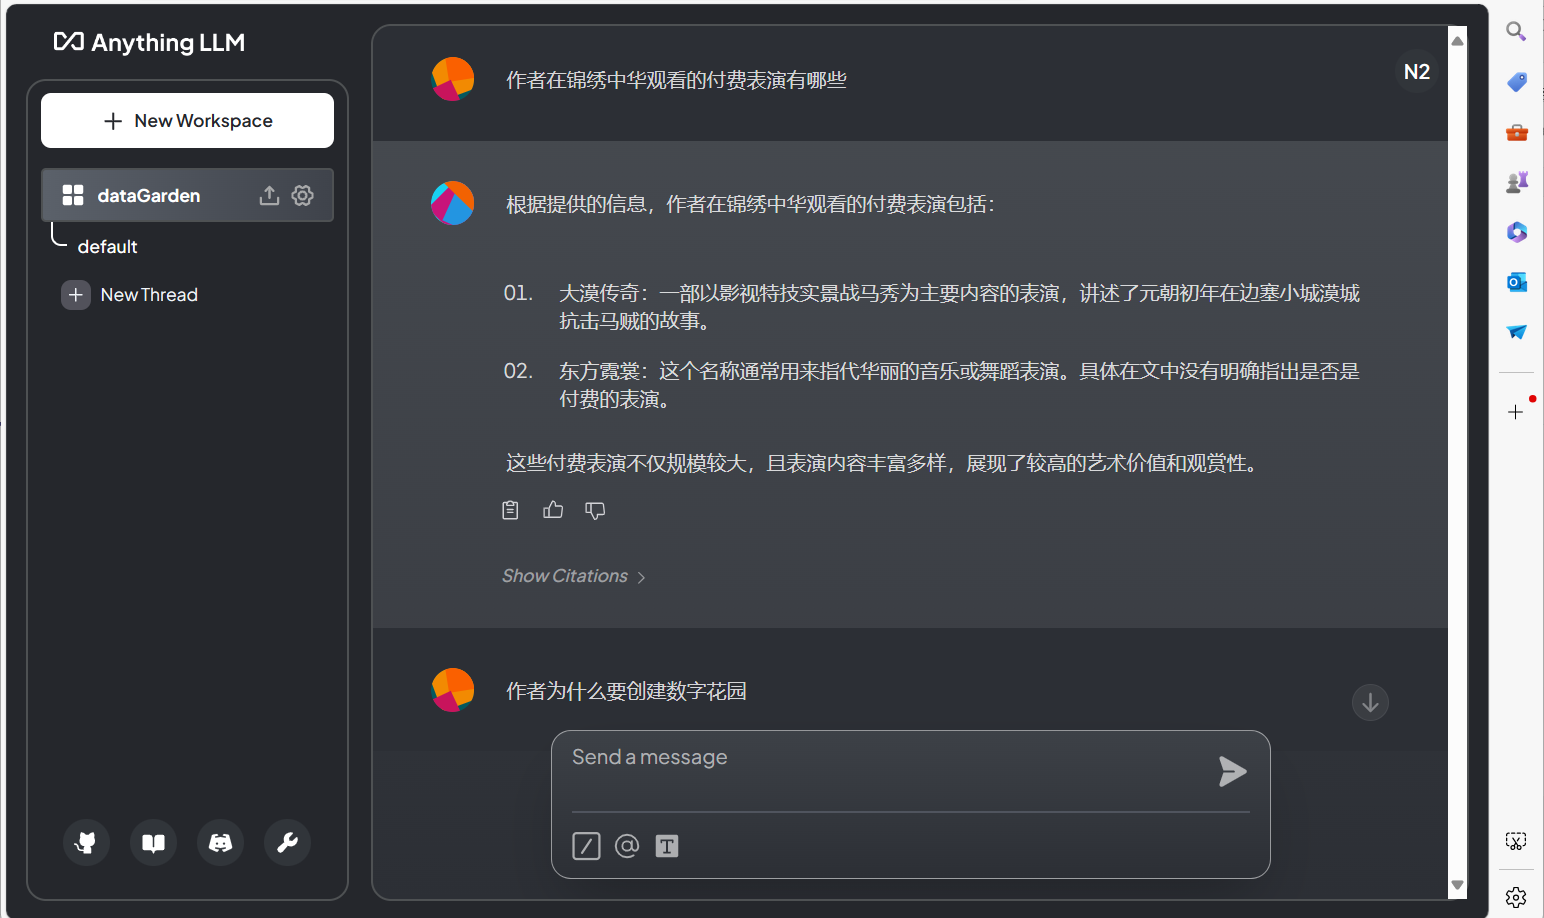Open slash commands in the chat input

click(586, 846)
